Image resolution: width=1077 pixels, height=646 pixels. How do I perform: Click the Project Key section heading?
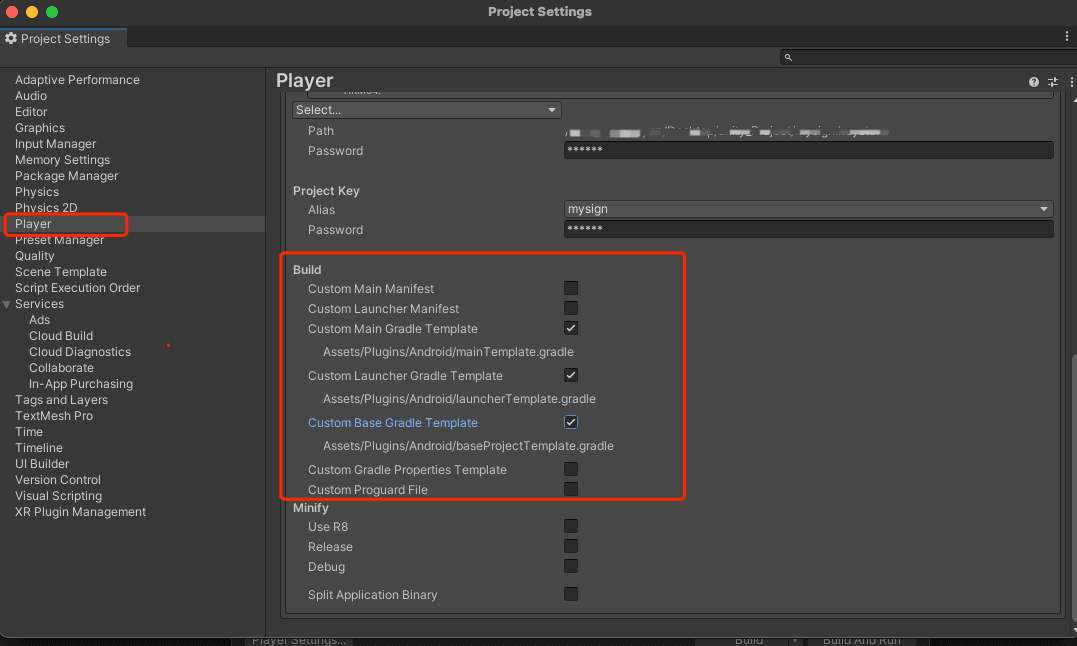(326, 191)
